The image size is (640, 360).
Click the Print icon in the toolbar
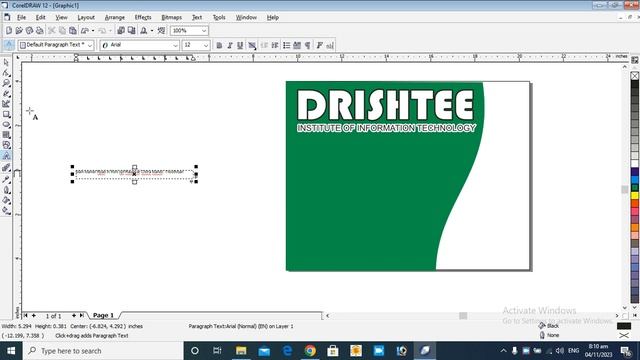click(x=39, y=31)
